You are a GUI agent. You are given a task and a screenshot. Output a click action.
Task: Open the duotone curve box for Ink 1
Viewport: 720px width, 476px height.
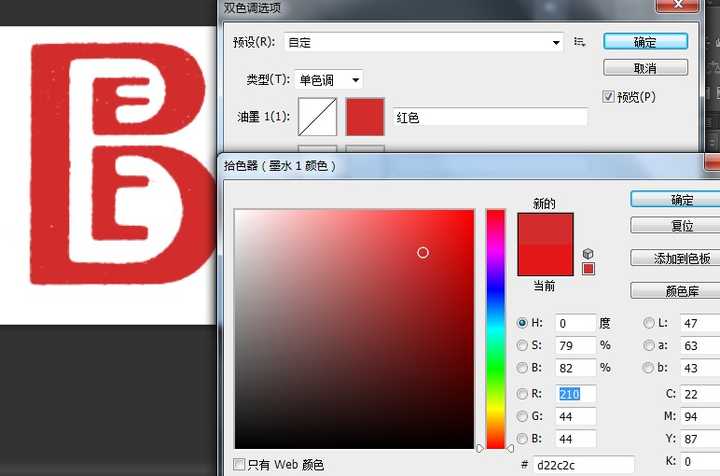click(x=317, y=117)
